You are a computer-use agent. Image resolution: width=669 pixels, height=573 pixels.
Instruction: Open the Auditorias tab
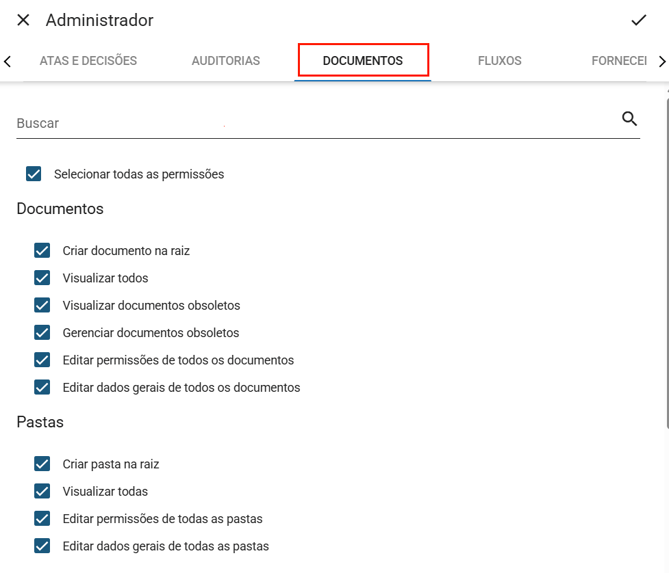click(226, 61)
